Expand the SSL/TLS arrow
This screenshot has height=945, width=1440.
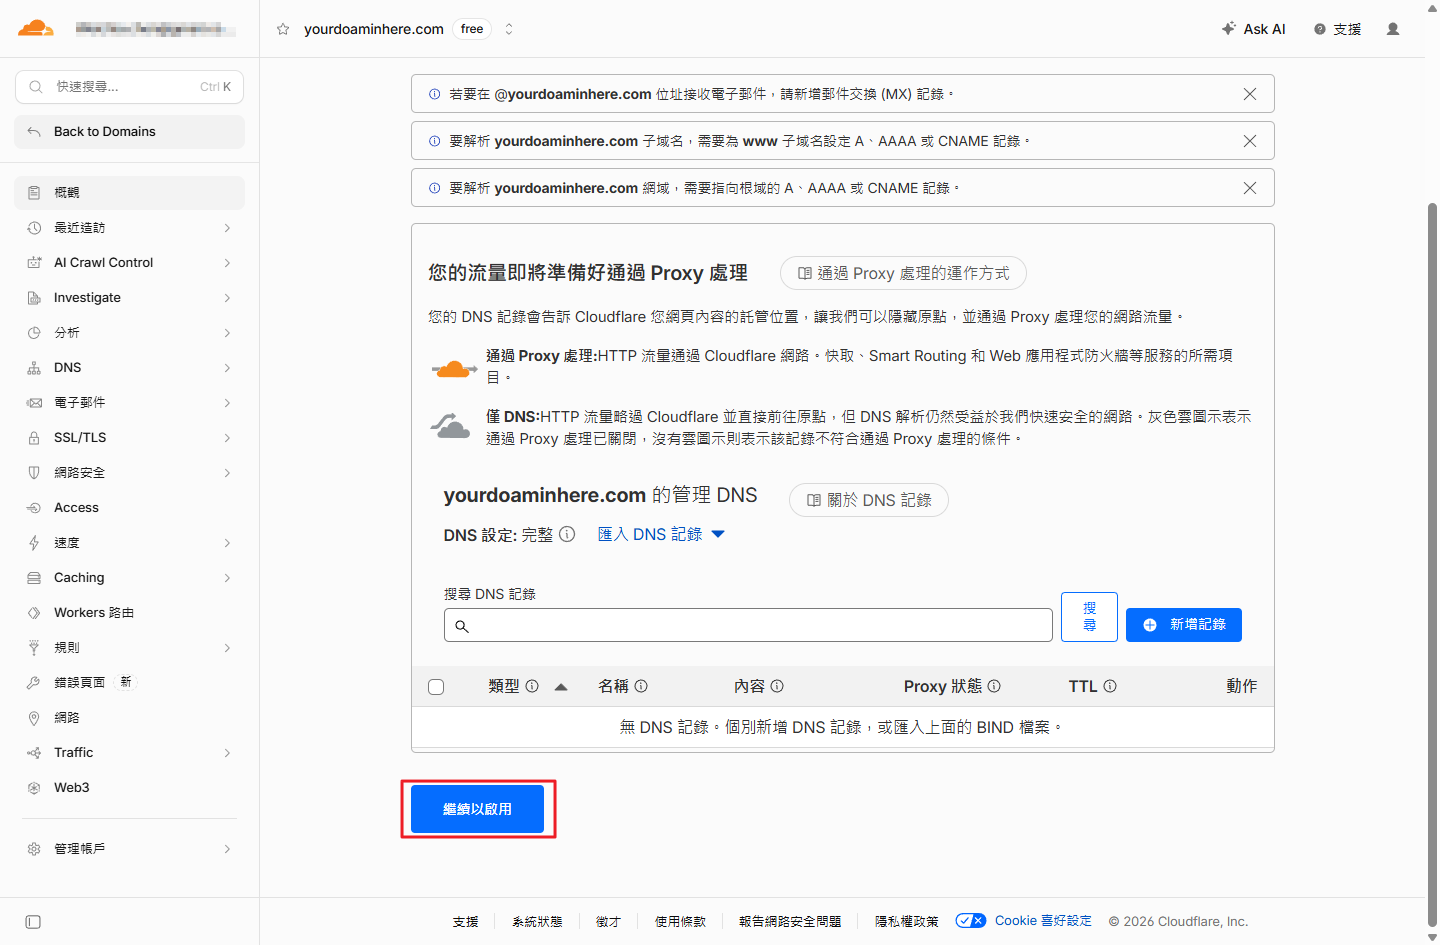tap(228, 438)
